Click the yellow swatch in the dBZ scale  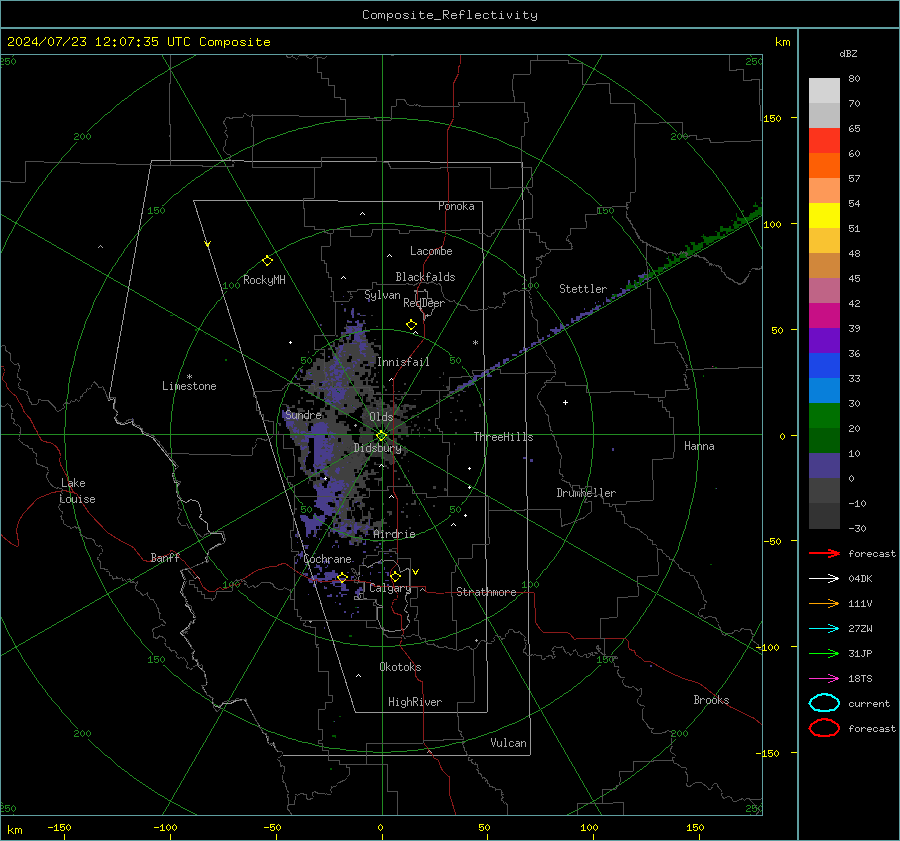coord(824,216)
